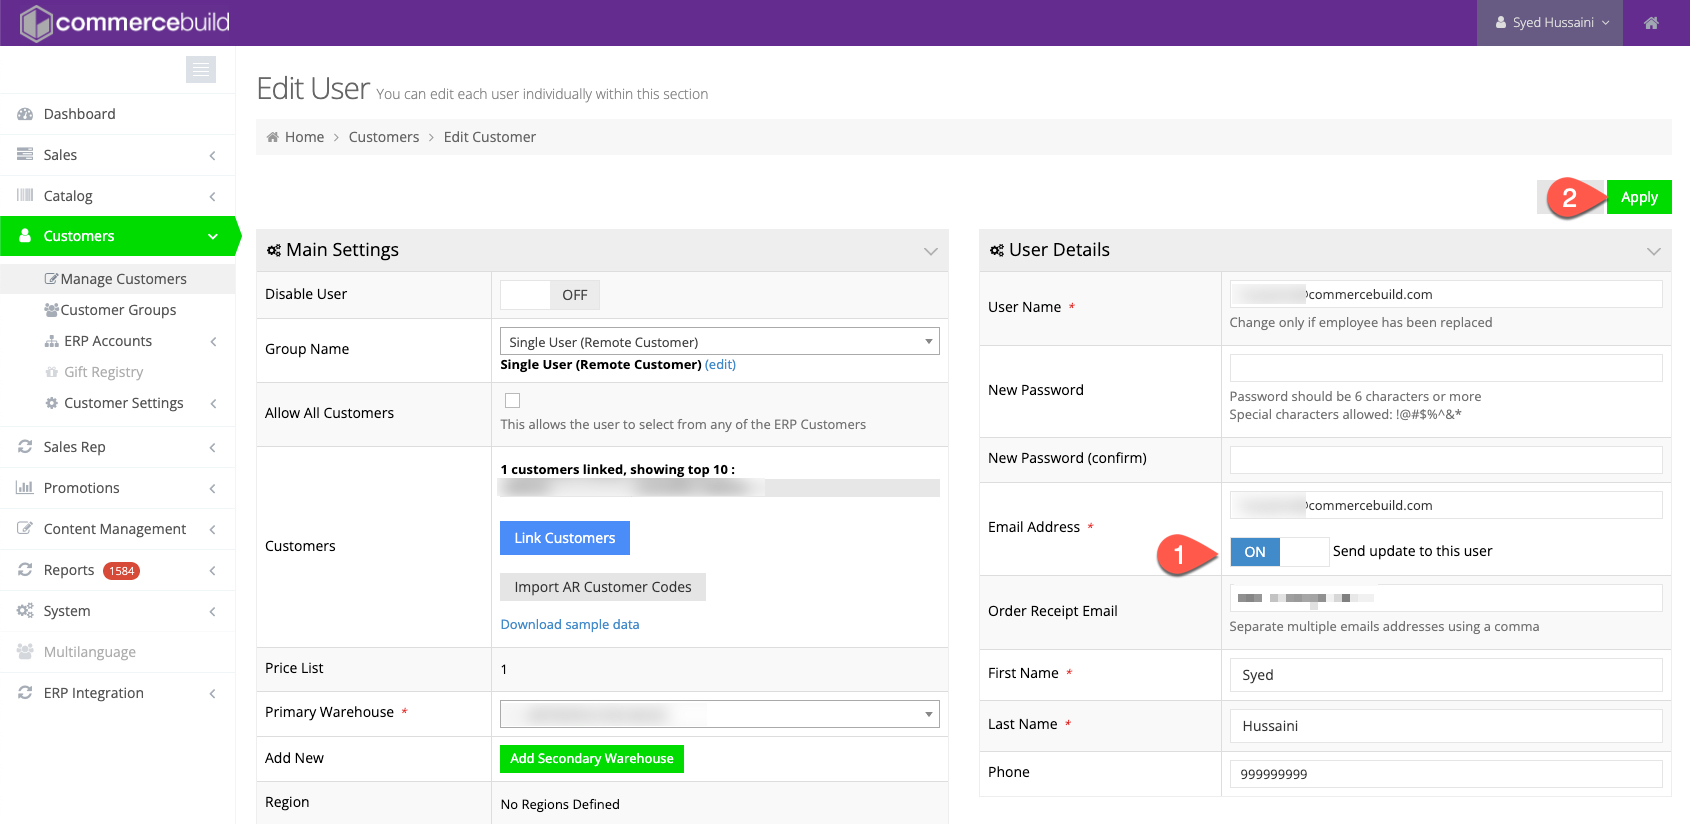Toggle the sidebar hamburger menu icon
This screenshot has width=1690, height=824.
201,69
